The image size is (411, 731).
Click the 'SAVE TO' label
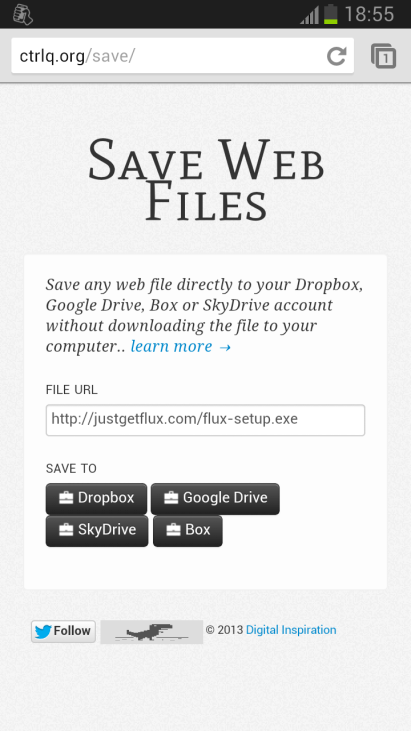71,469
